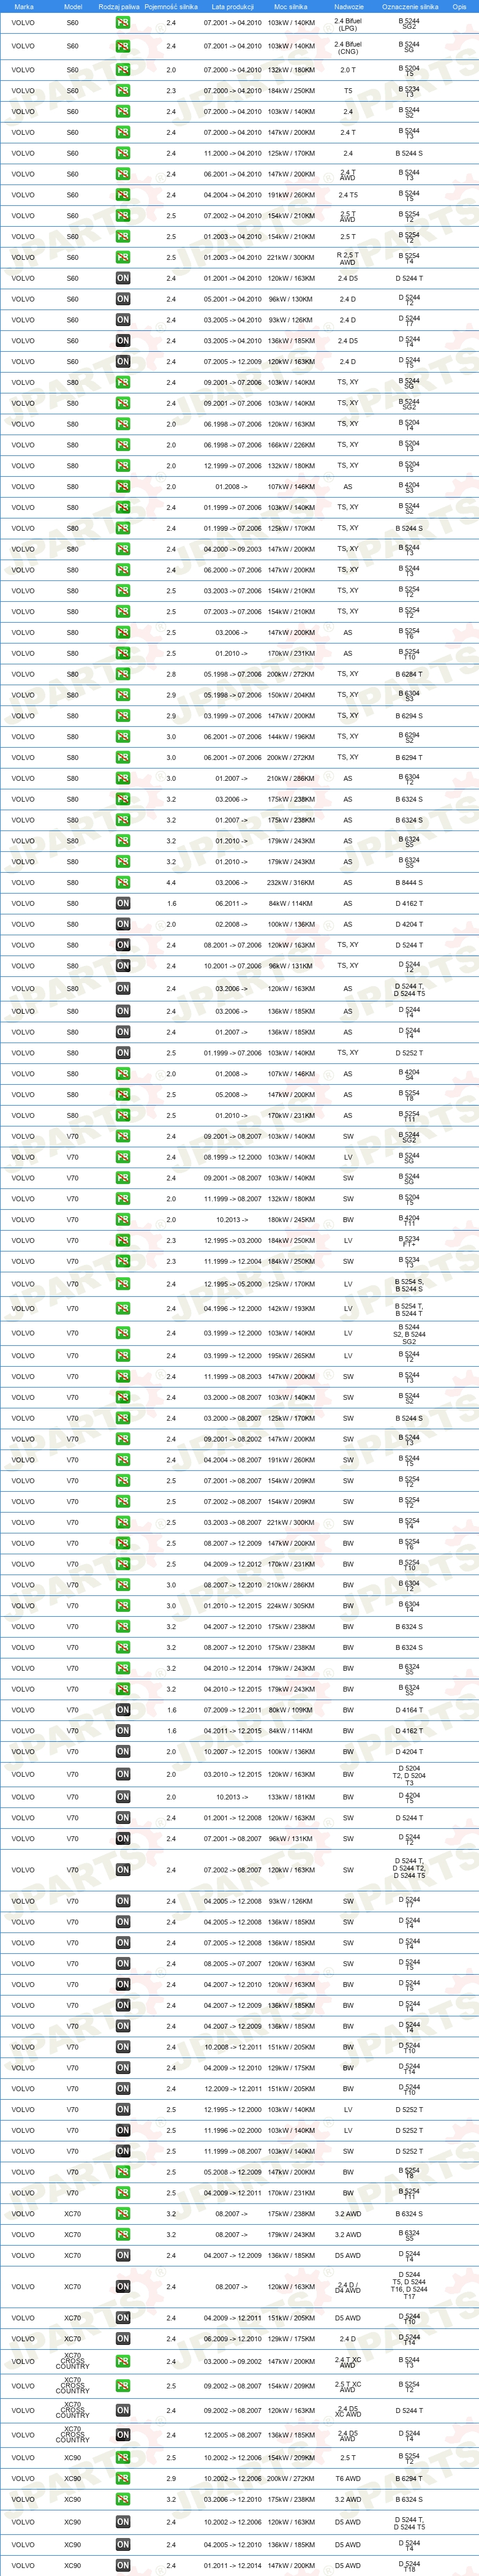Click petrol icon for V70 224kW/305KM
The image size is (479, 2576).
click(x=122, y=1606)
